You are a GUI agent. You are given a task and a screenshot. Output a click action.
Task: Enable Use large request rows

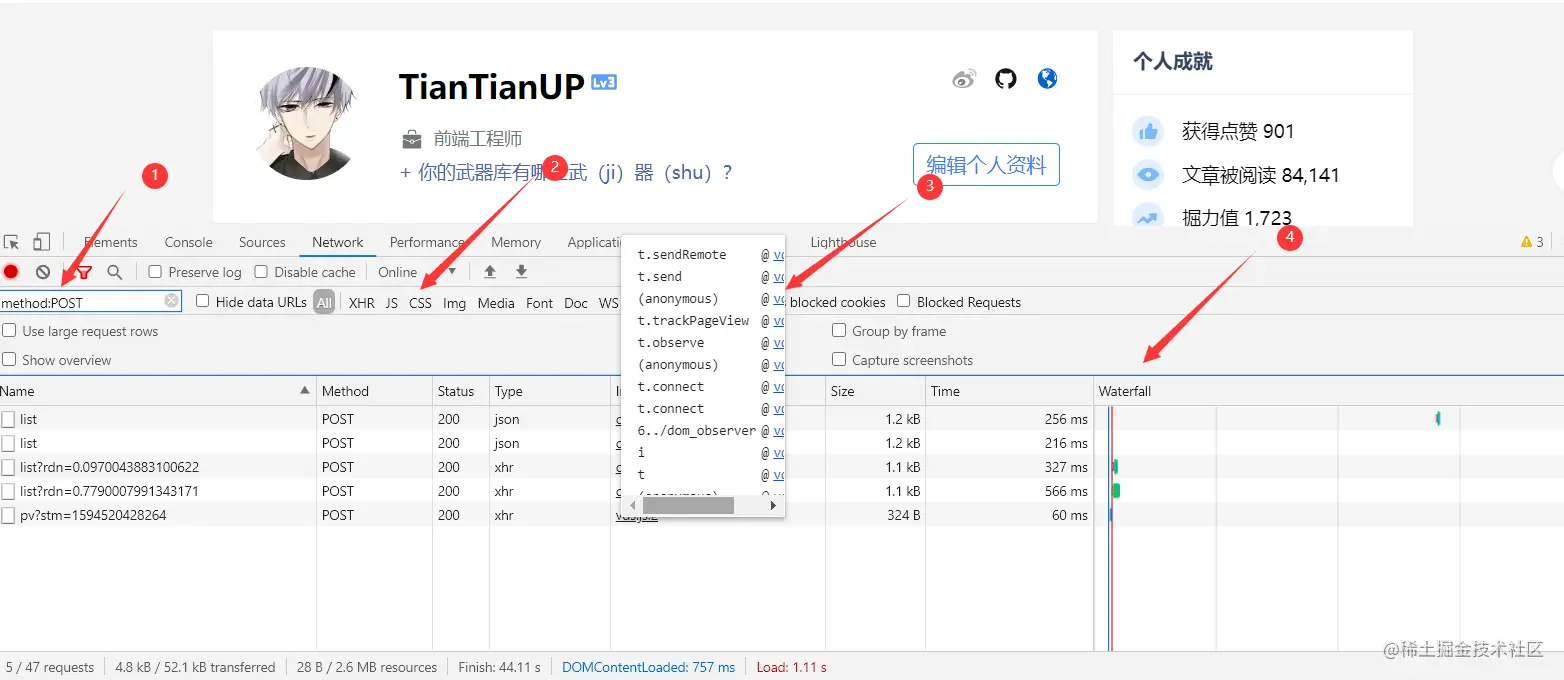click(9, 331)
